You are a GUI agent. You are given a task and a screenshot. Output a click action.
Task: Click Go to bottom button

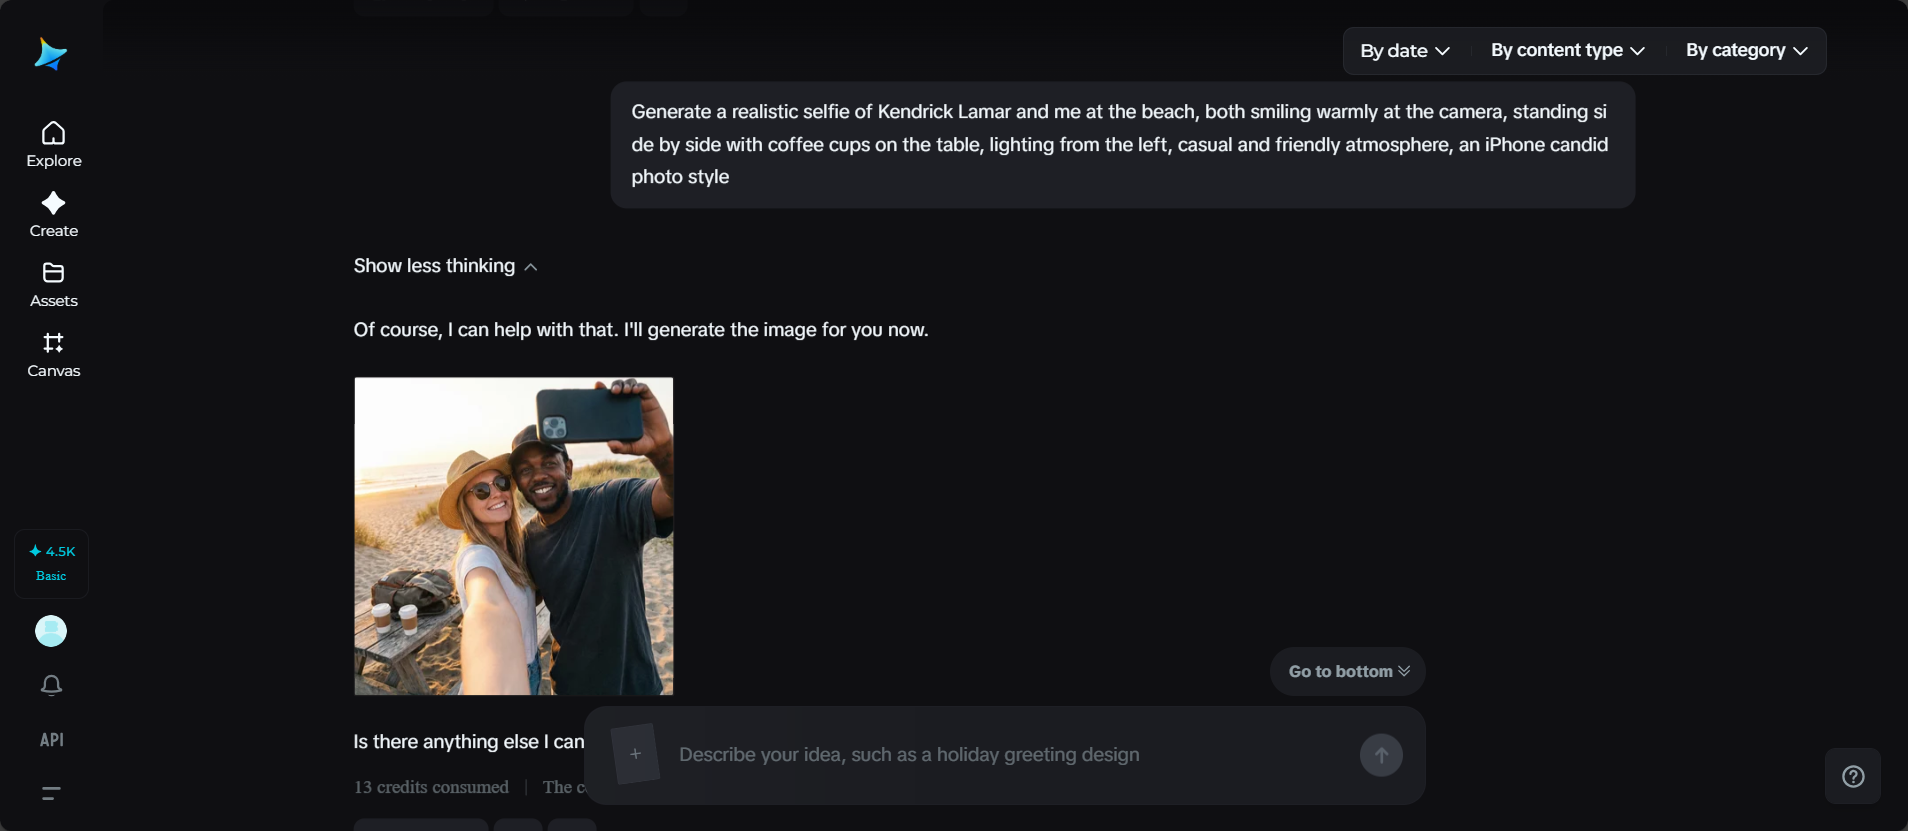[1348, 671]
